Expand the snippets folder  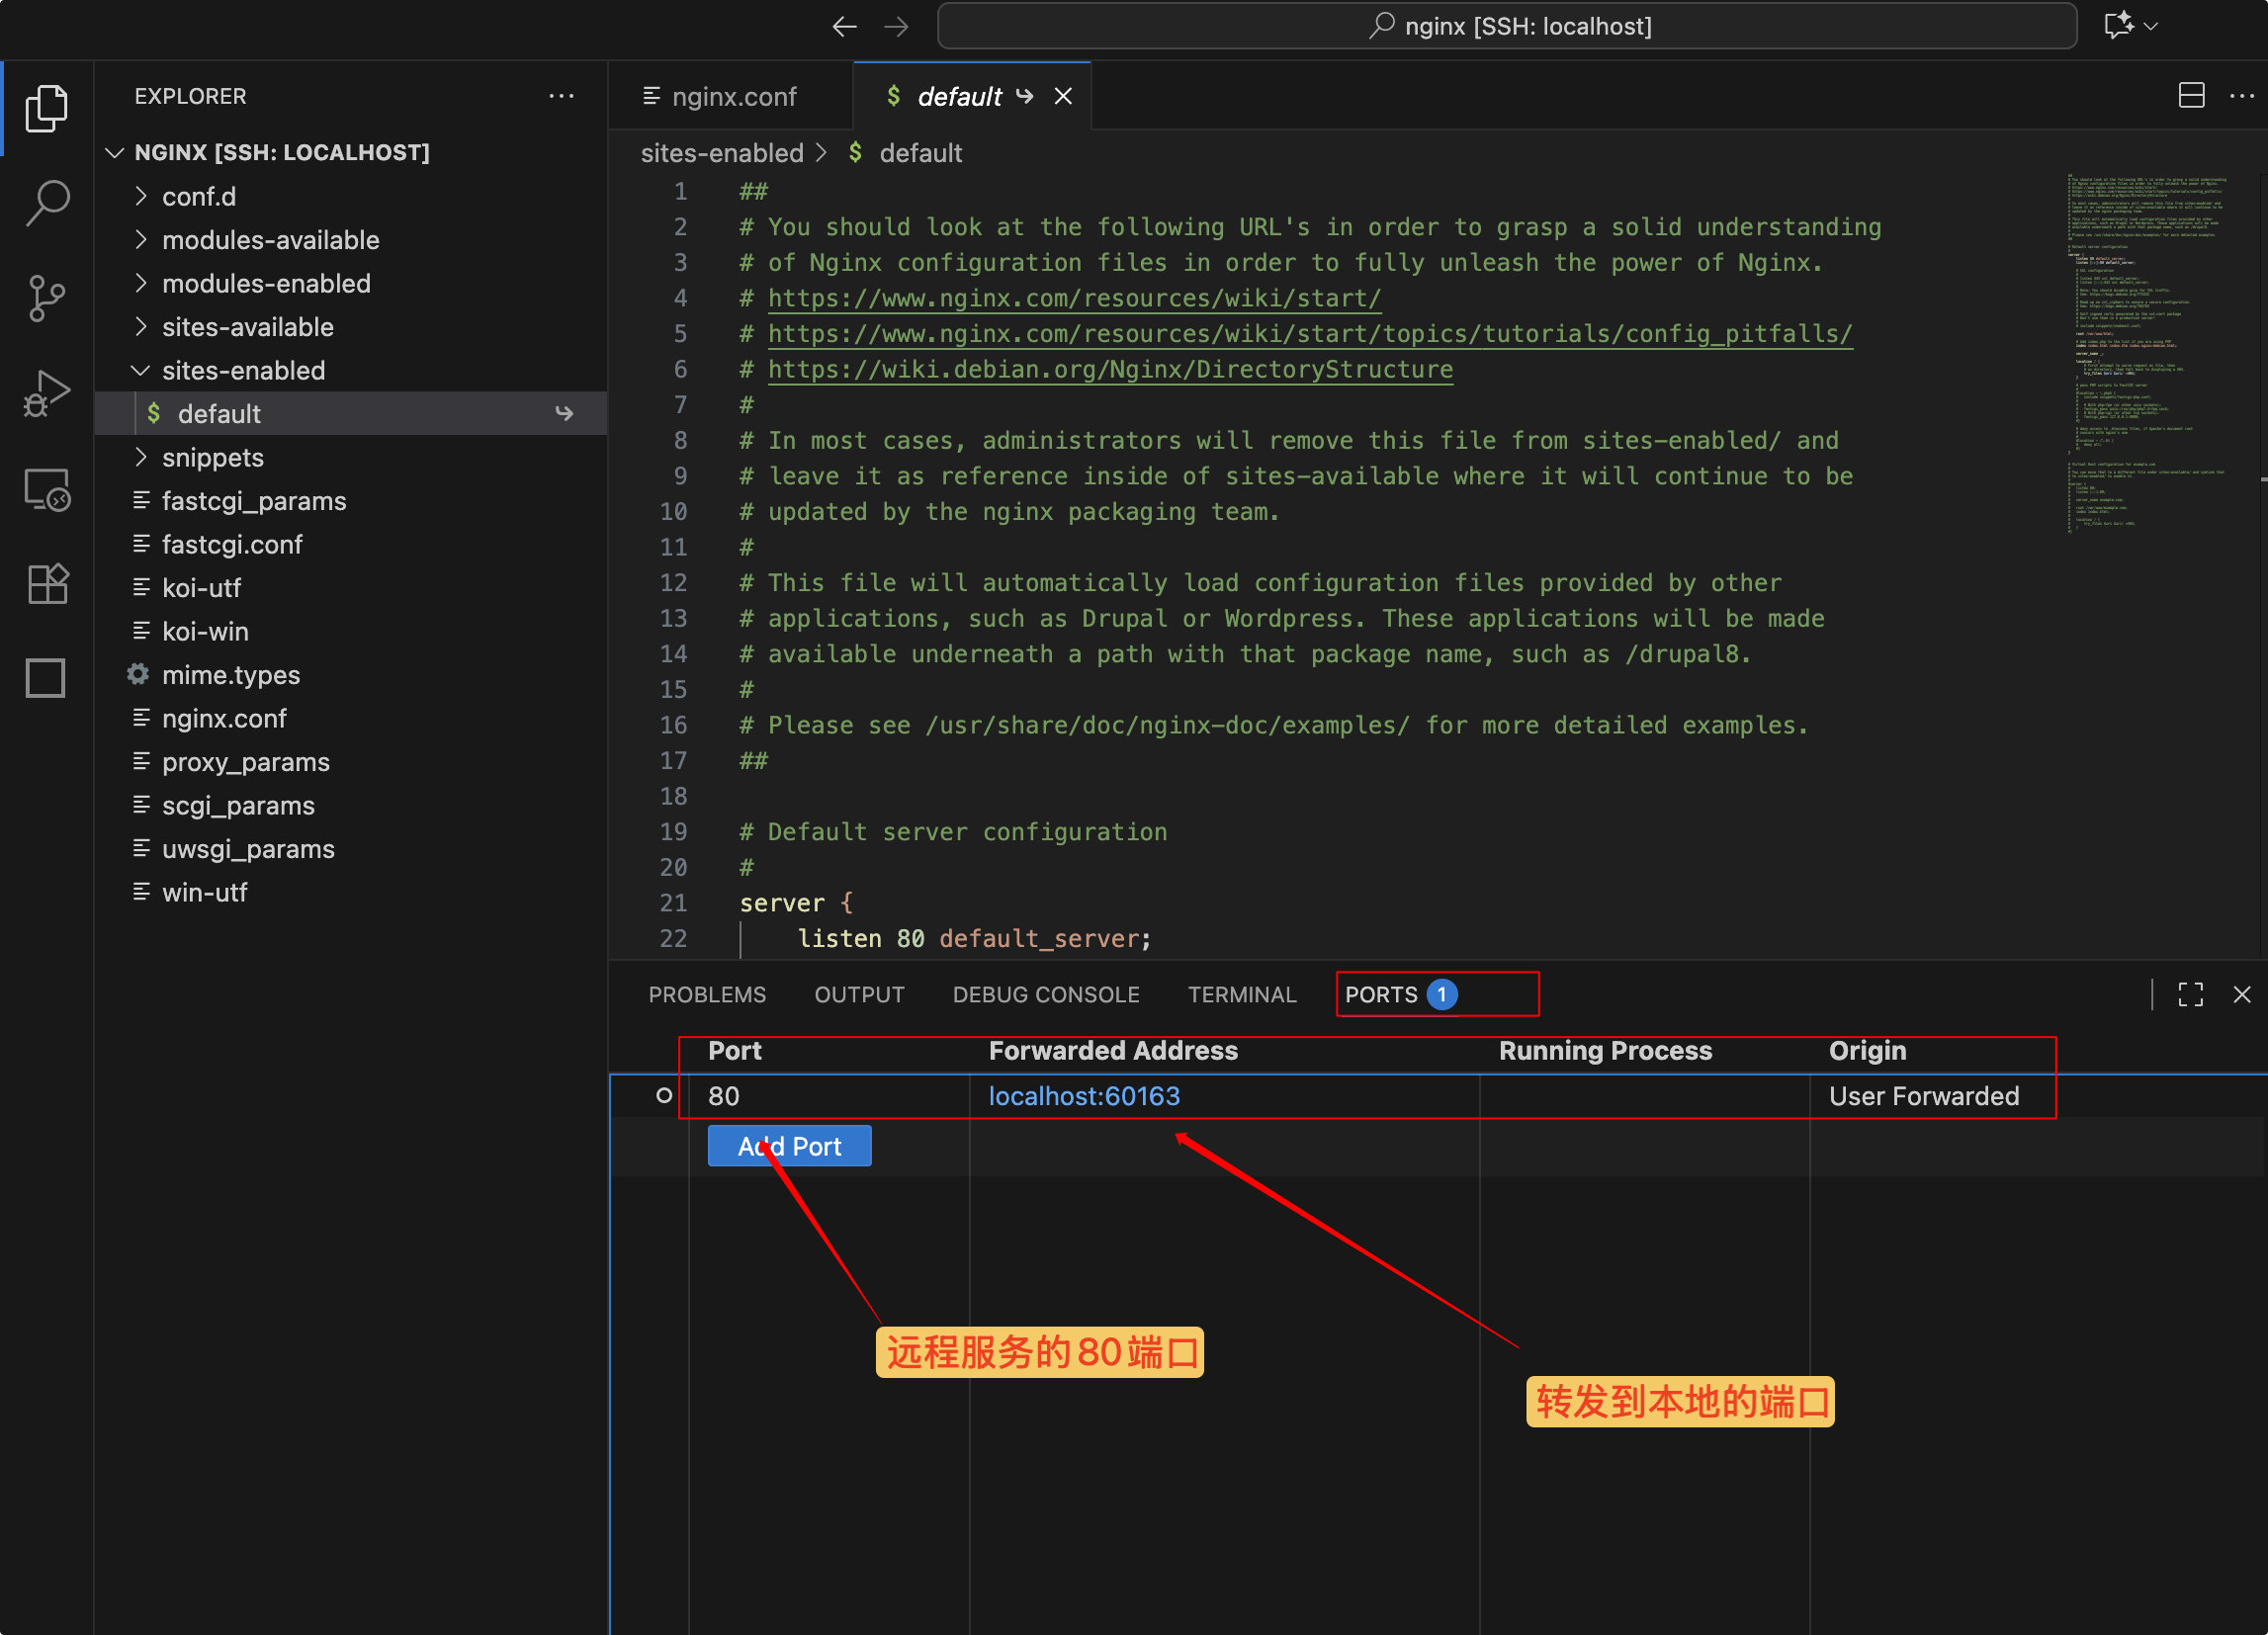coord(213,457)
